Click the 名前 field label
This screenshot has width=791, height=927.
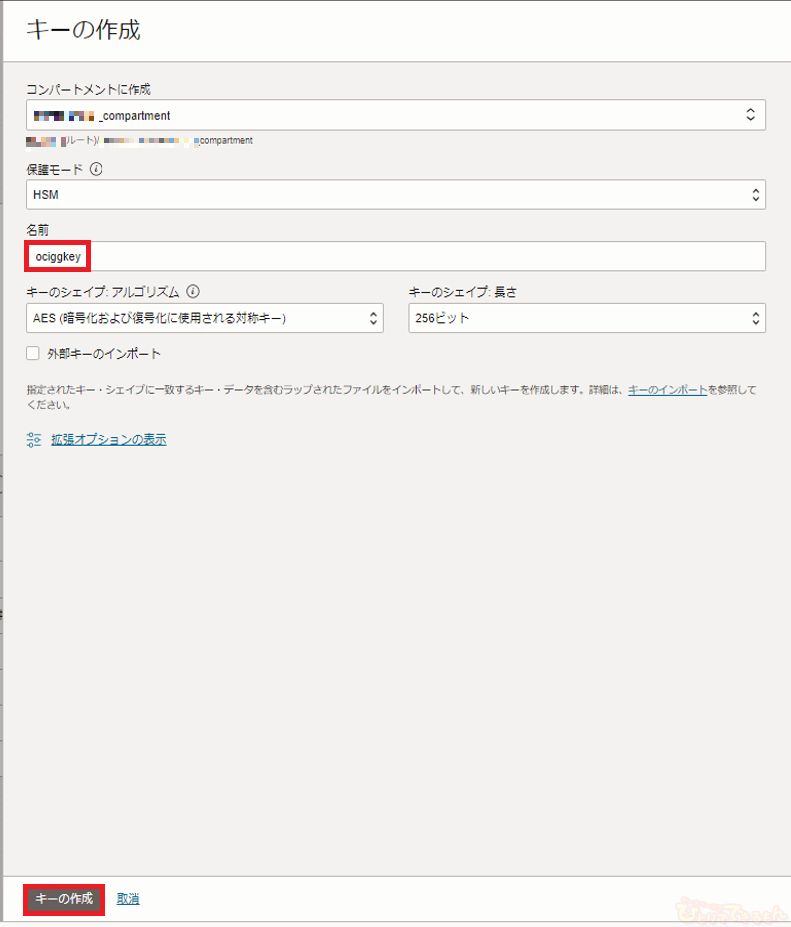38,230
